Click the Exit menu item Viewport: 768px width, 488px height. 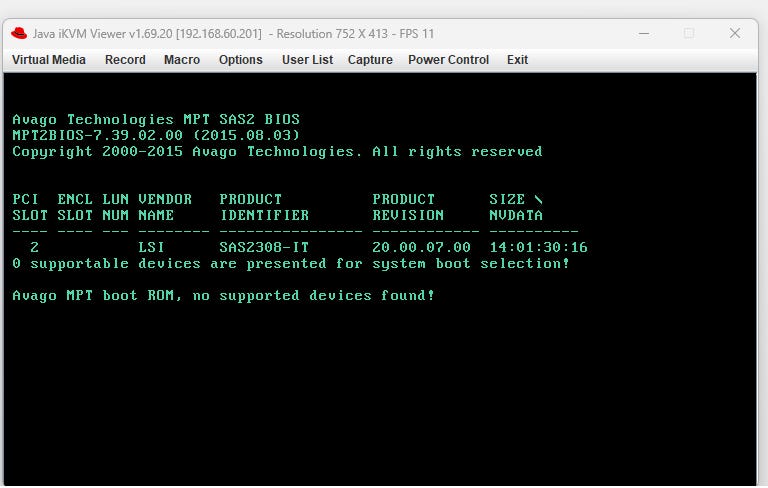click(517, 60)
